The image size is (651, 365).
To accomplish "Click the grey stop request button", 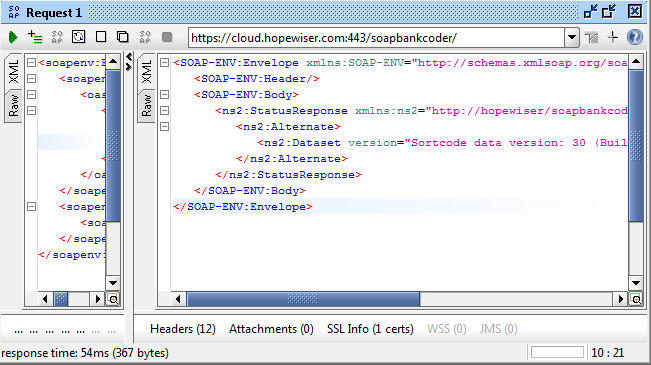I will pos(167,37).
